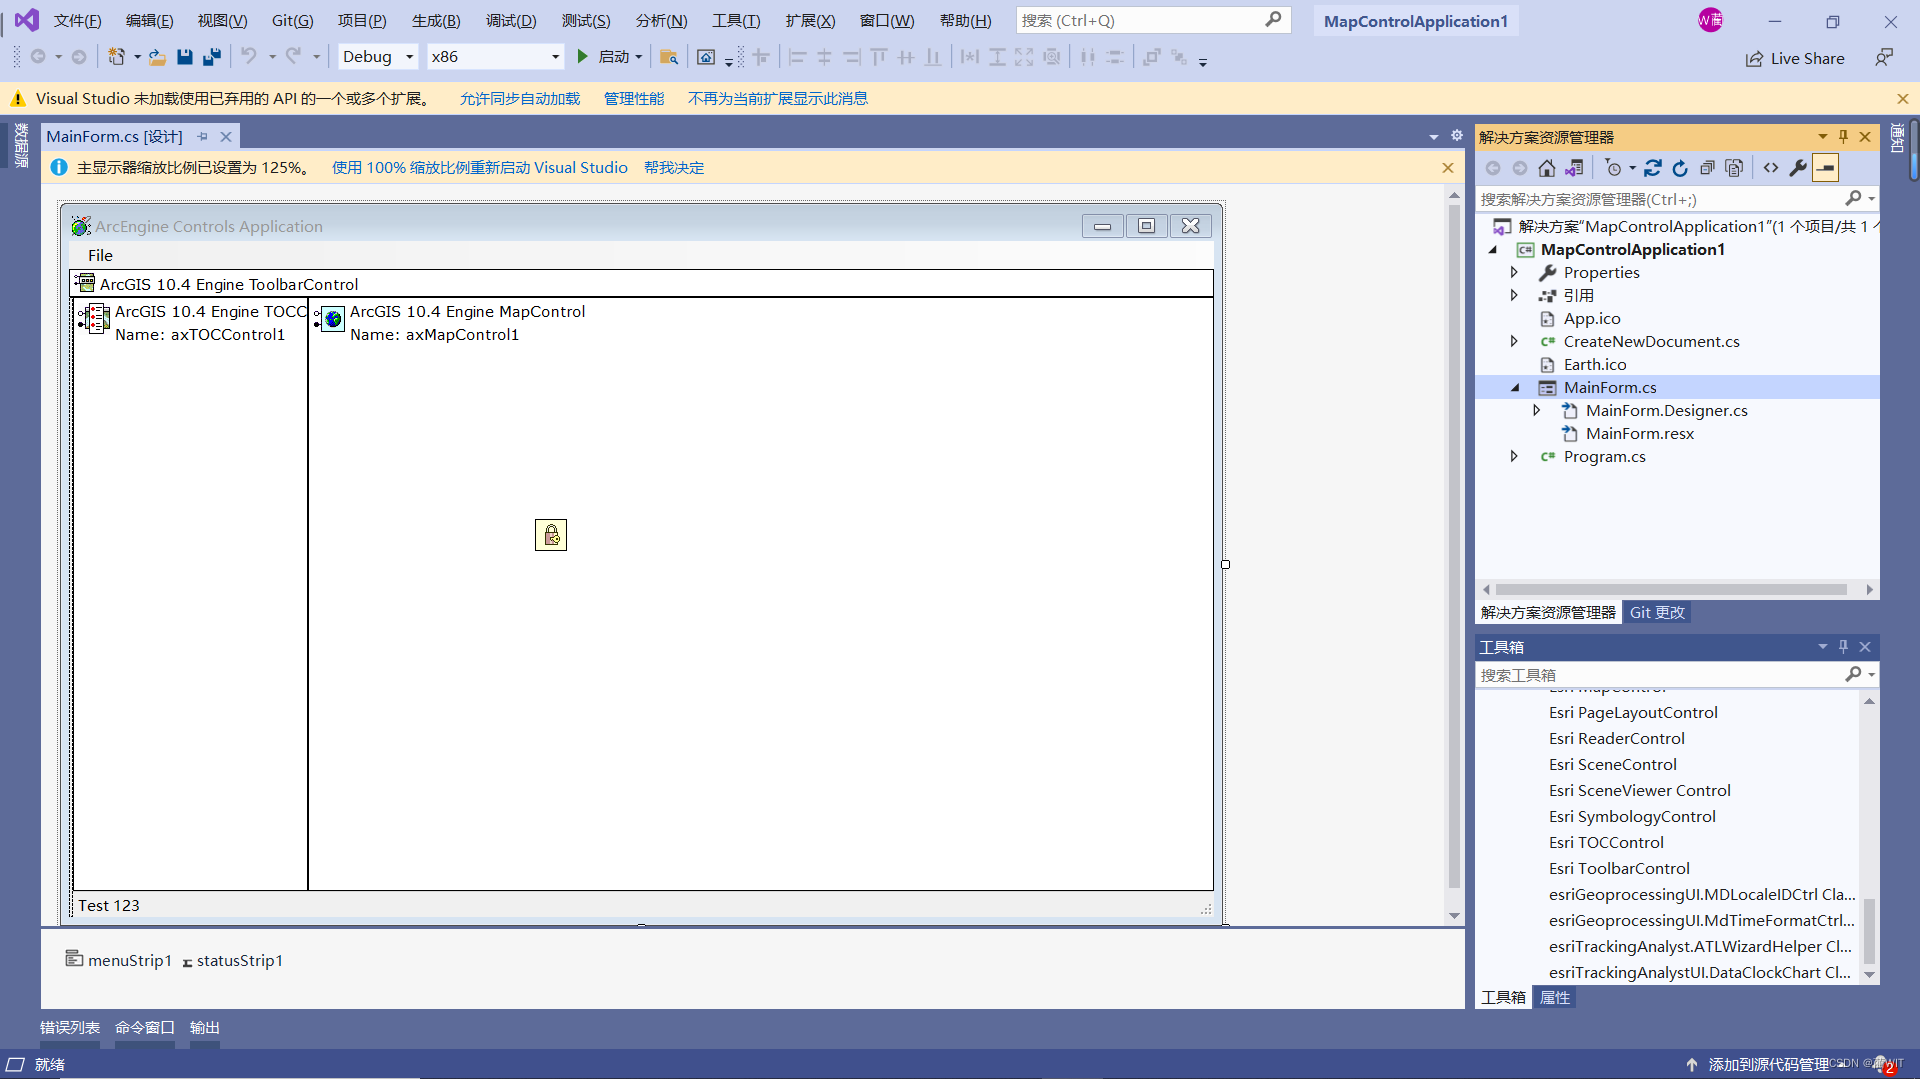Click the green Start debugging play icon
The width and height of the screenshot is (1920, 1079).
coord(583,57)
